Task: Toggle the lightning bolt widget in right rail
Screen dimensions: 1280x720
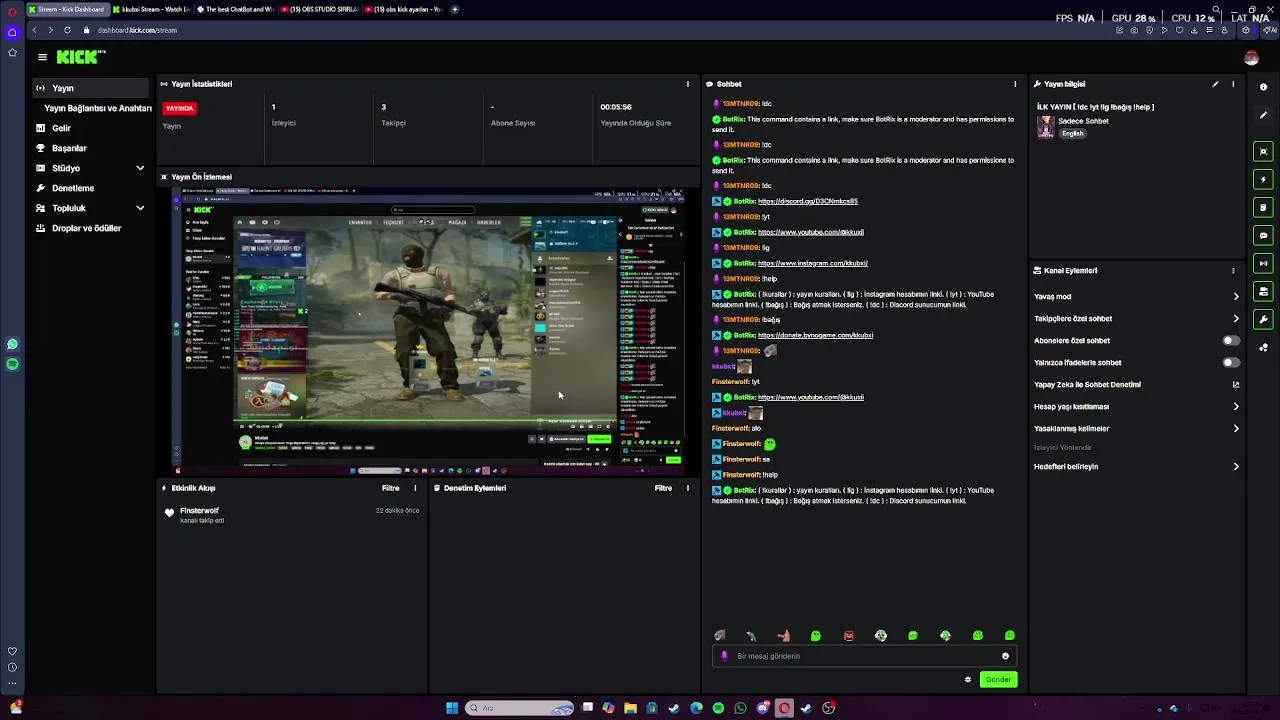Action: click(x=1263, y=180)
